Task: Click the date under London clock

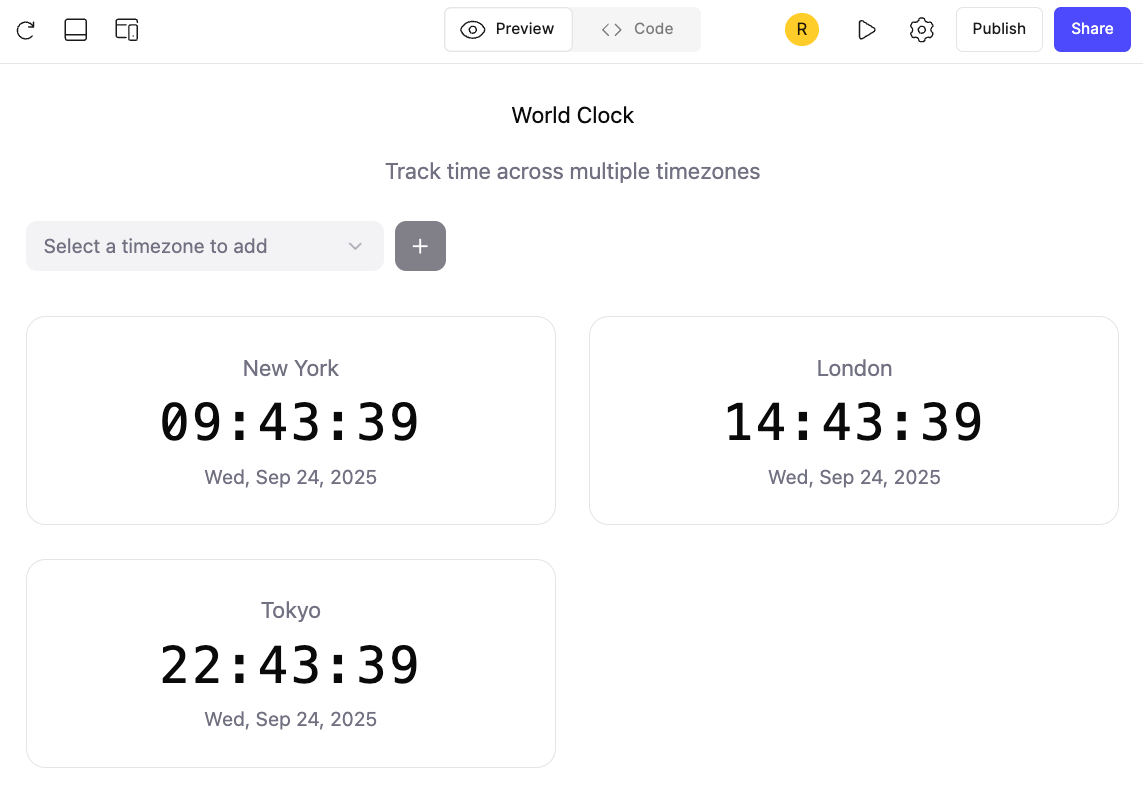Action: [x=853, y=477]
